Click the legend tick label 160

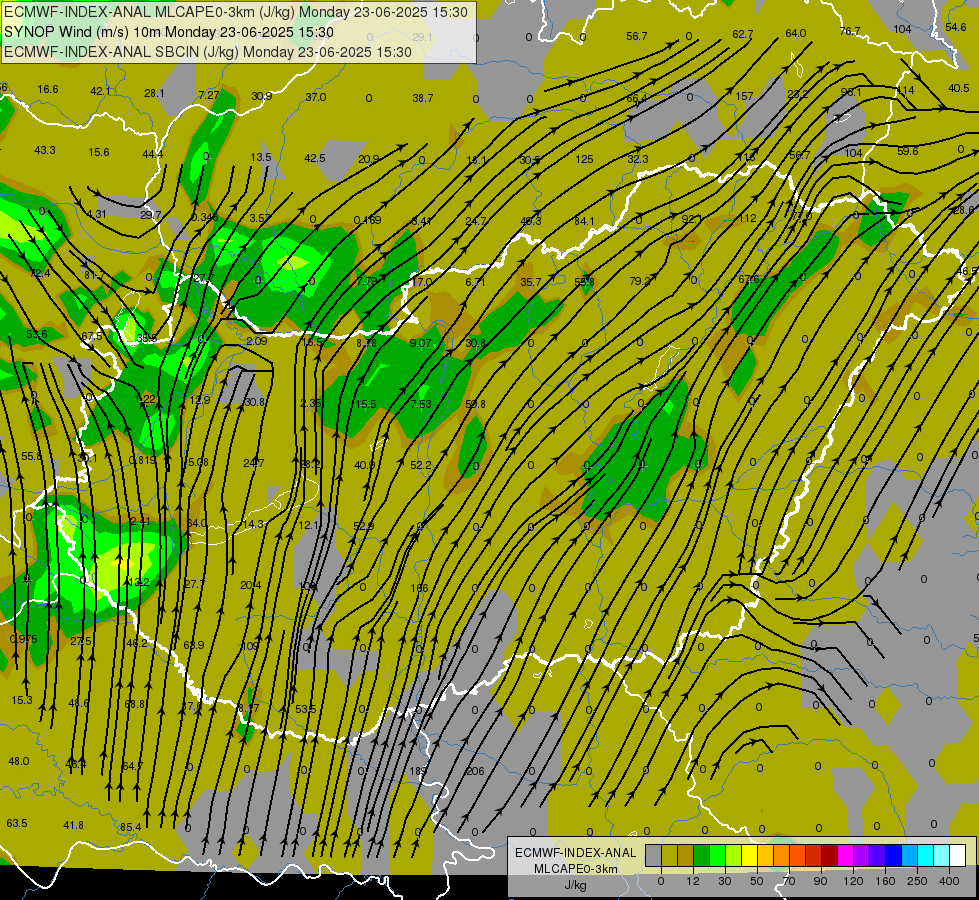pos(885,881)
